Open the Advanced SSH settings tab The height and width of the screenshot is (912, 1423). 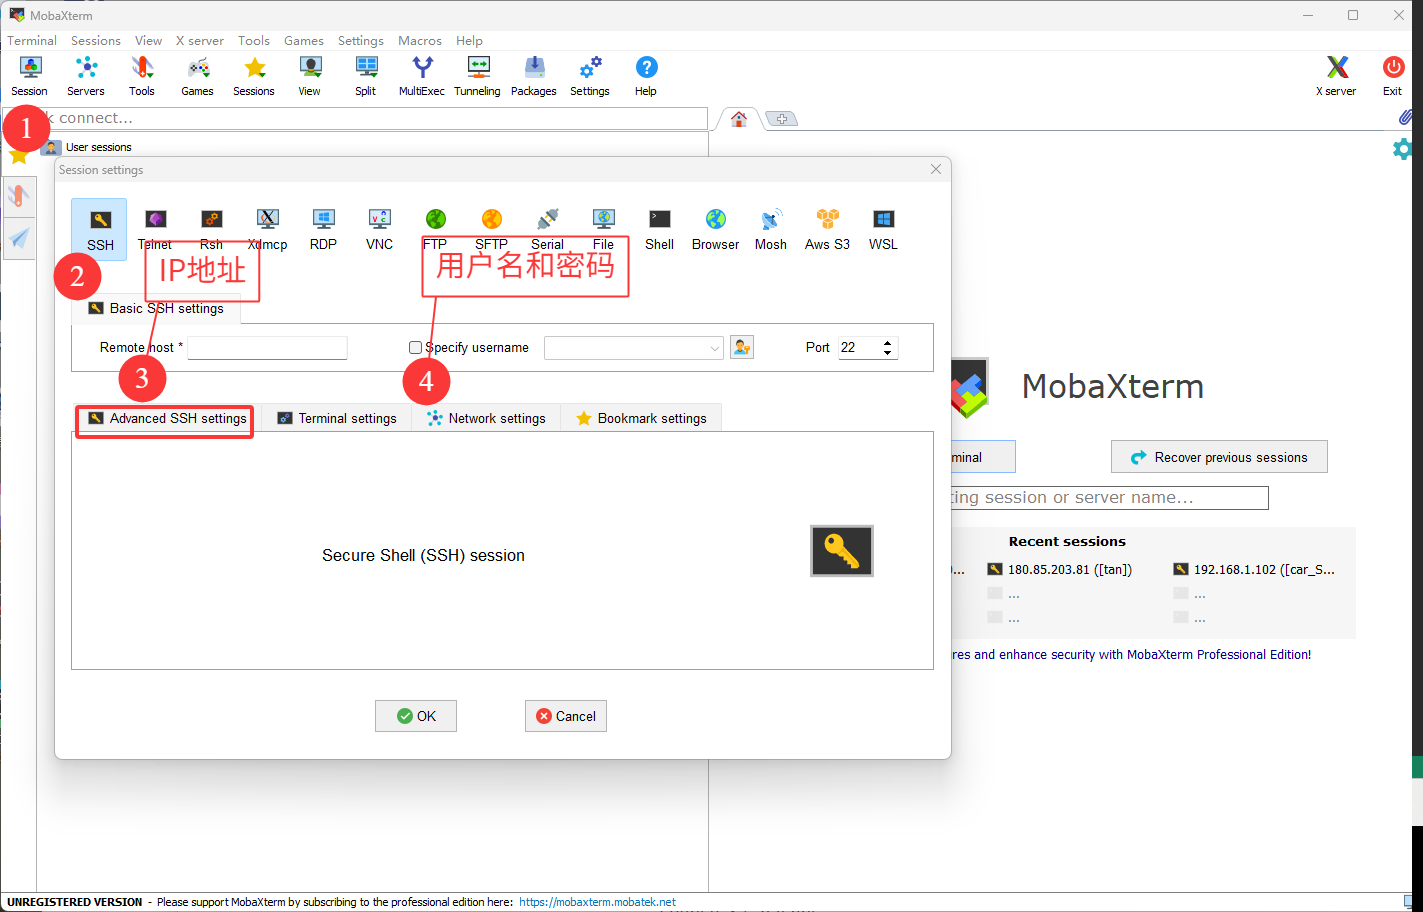pos(166,418)
